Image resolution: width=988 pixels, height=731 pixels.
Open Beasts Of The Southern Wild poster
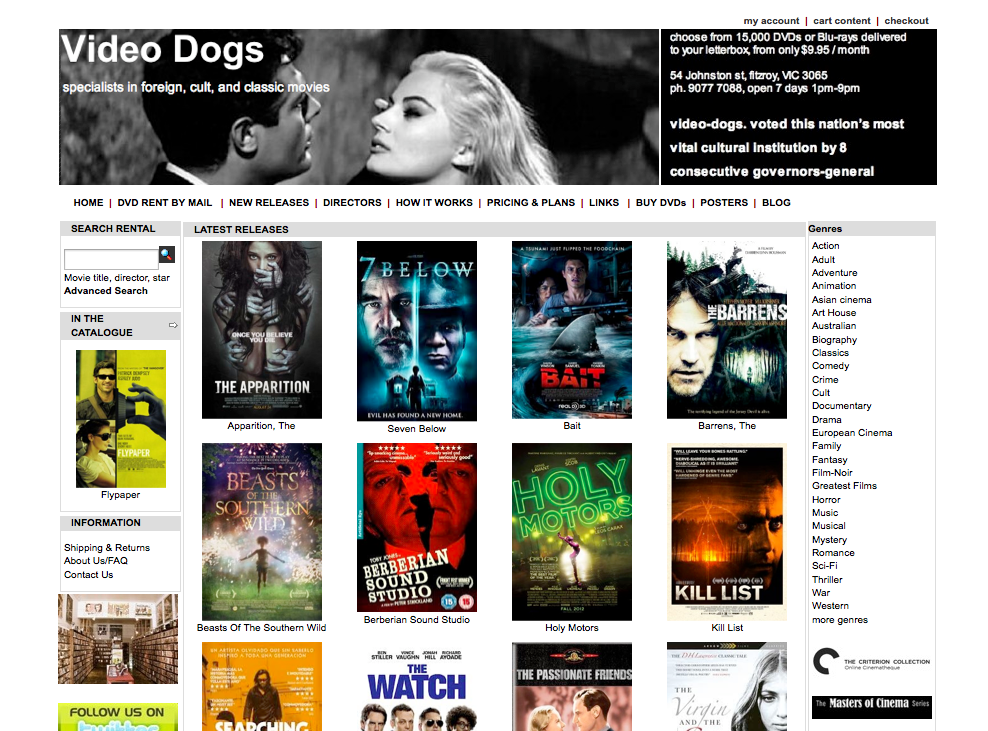tap(261, 532)
